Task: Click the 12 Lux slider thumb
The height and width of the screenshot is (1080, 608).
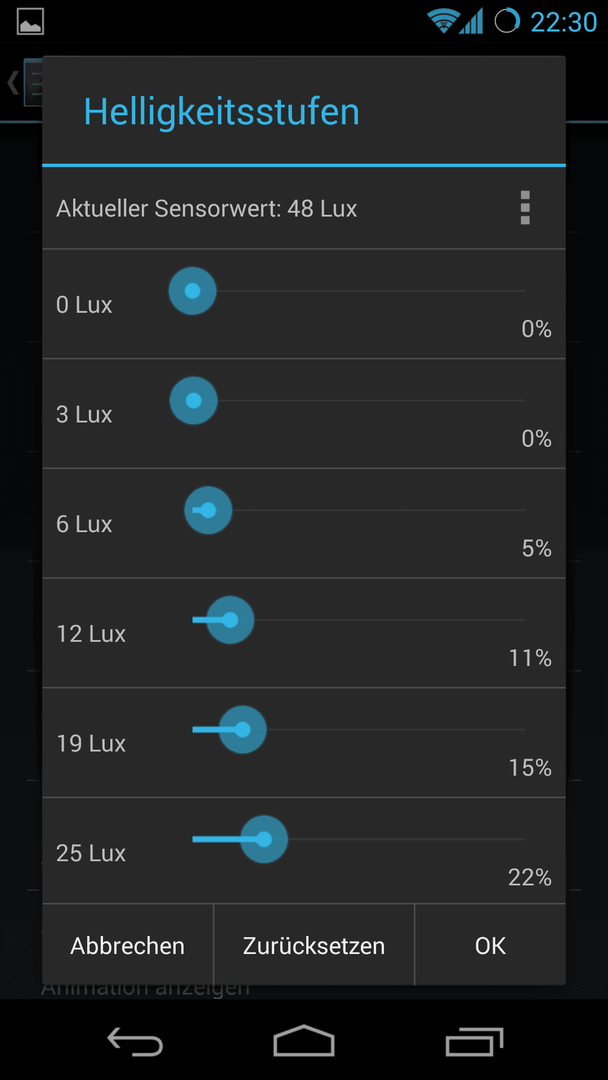Action: point(230,620)
